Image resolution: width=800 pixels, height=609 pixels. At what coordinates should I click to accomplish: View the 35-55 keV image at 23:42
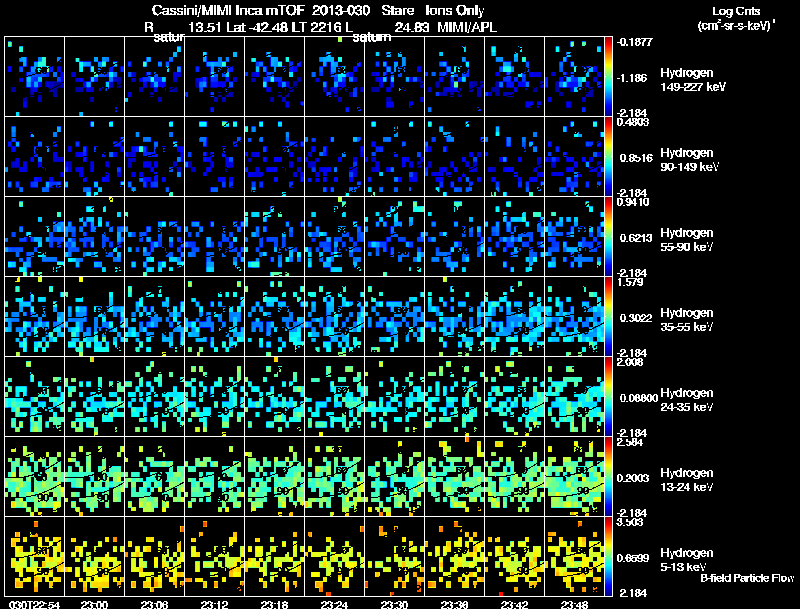tap(514, 317)
